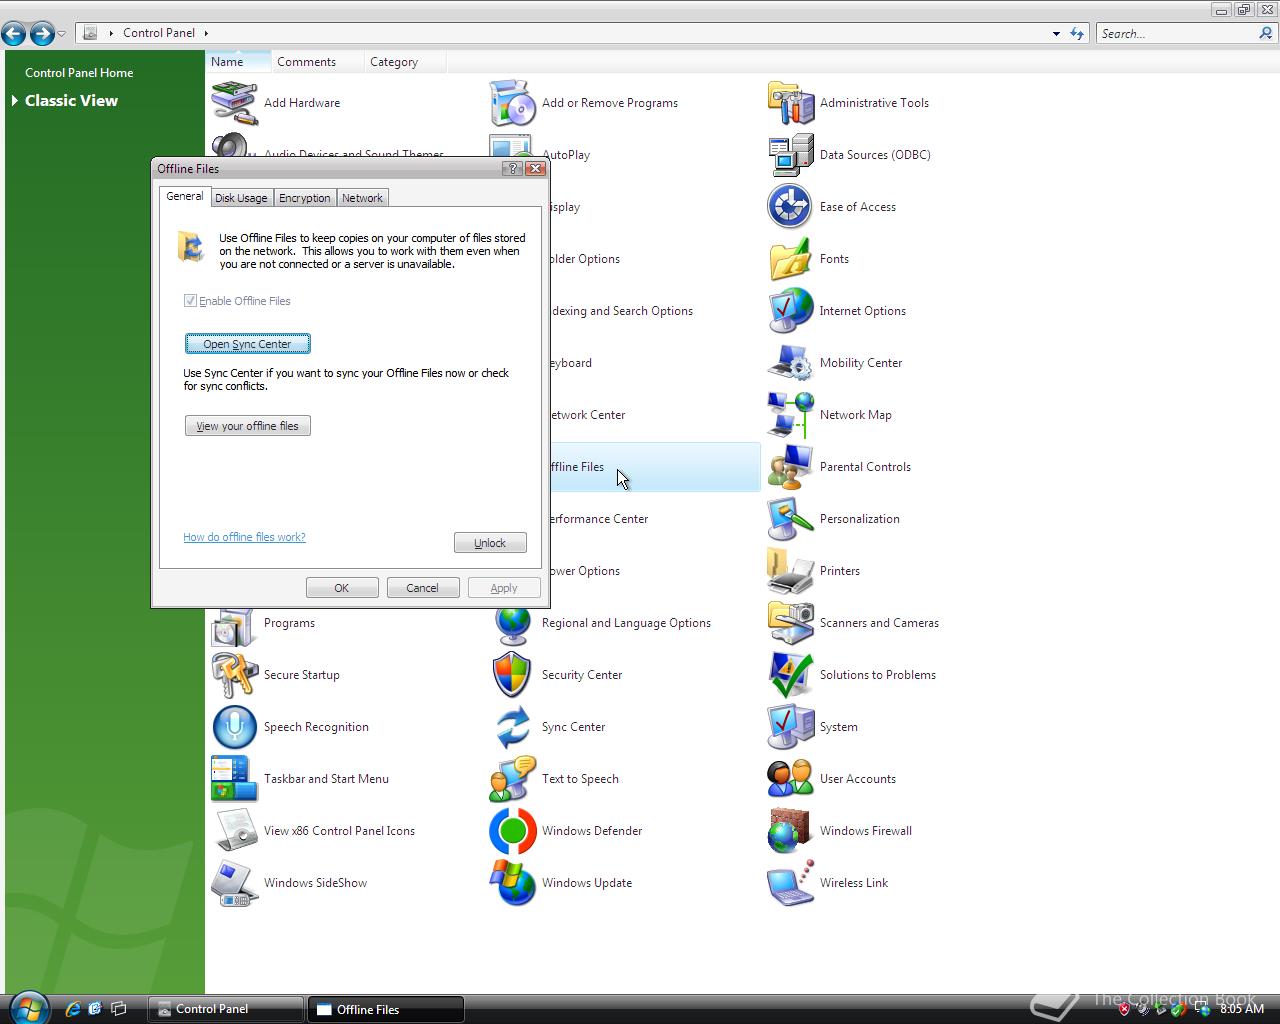
Task: Open the Speech Recognition microphone icon
Action: (234, 727)
